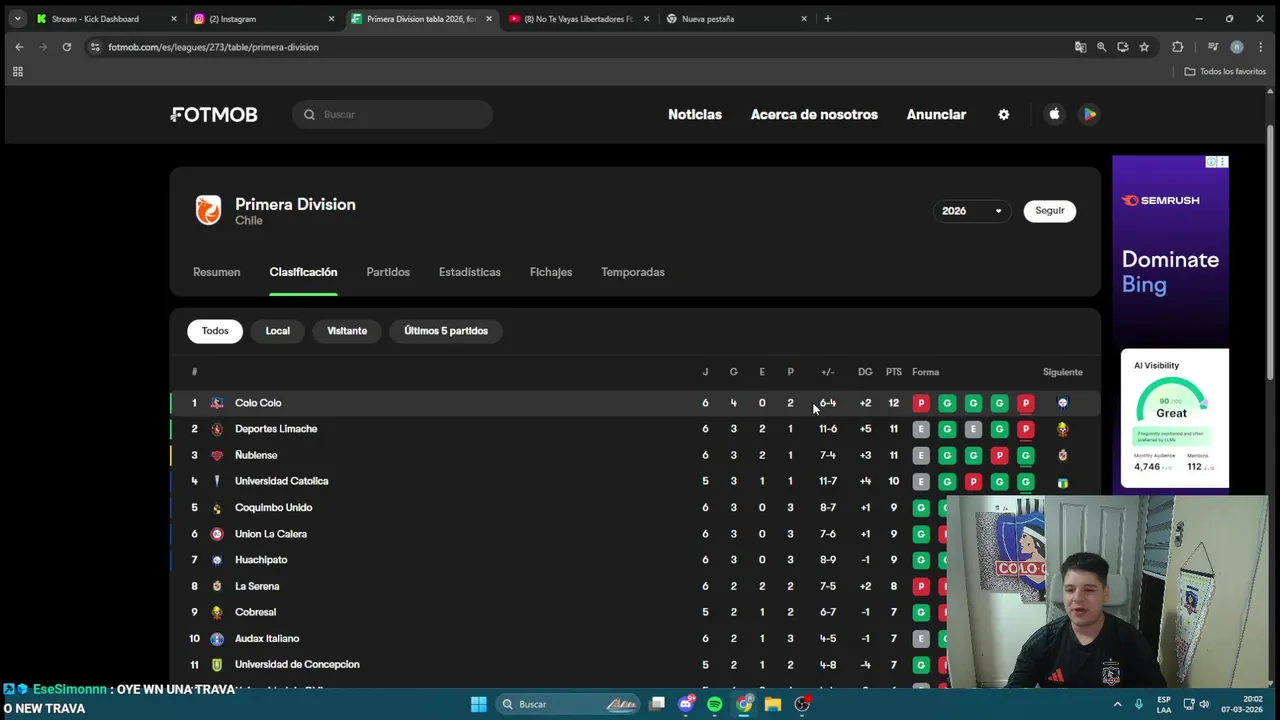The image size is (1280, 720).
Task: Click the Coquimbo Unido crest icon
Action: 217,508
